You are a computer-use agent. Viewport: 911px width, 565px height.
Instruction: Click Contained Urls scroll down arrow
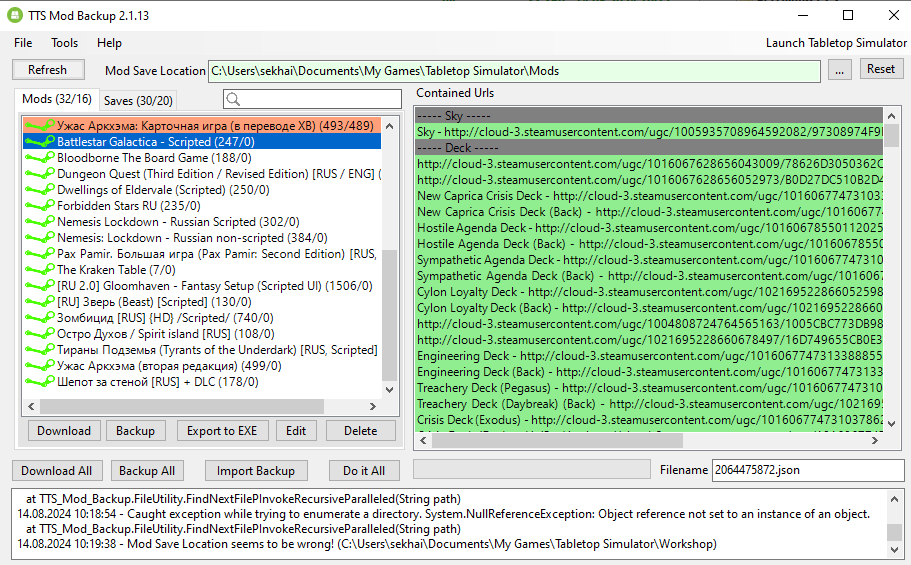[x=892, y=424]
